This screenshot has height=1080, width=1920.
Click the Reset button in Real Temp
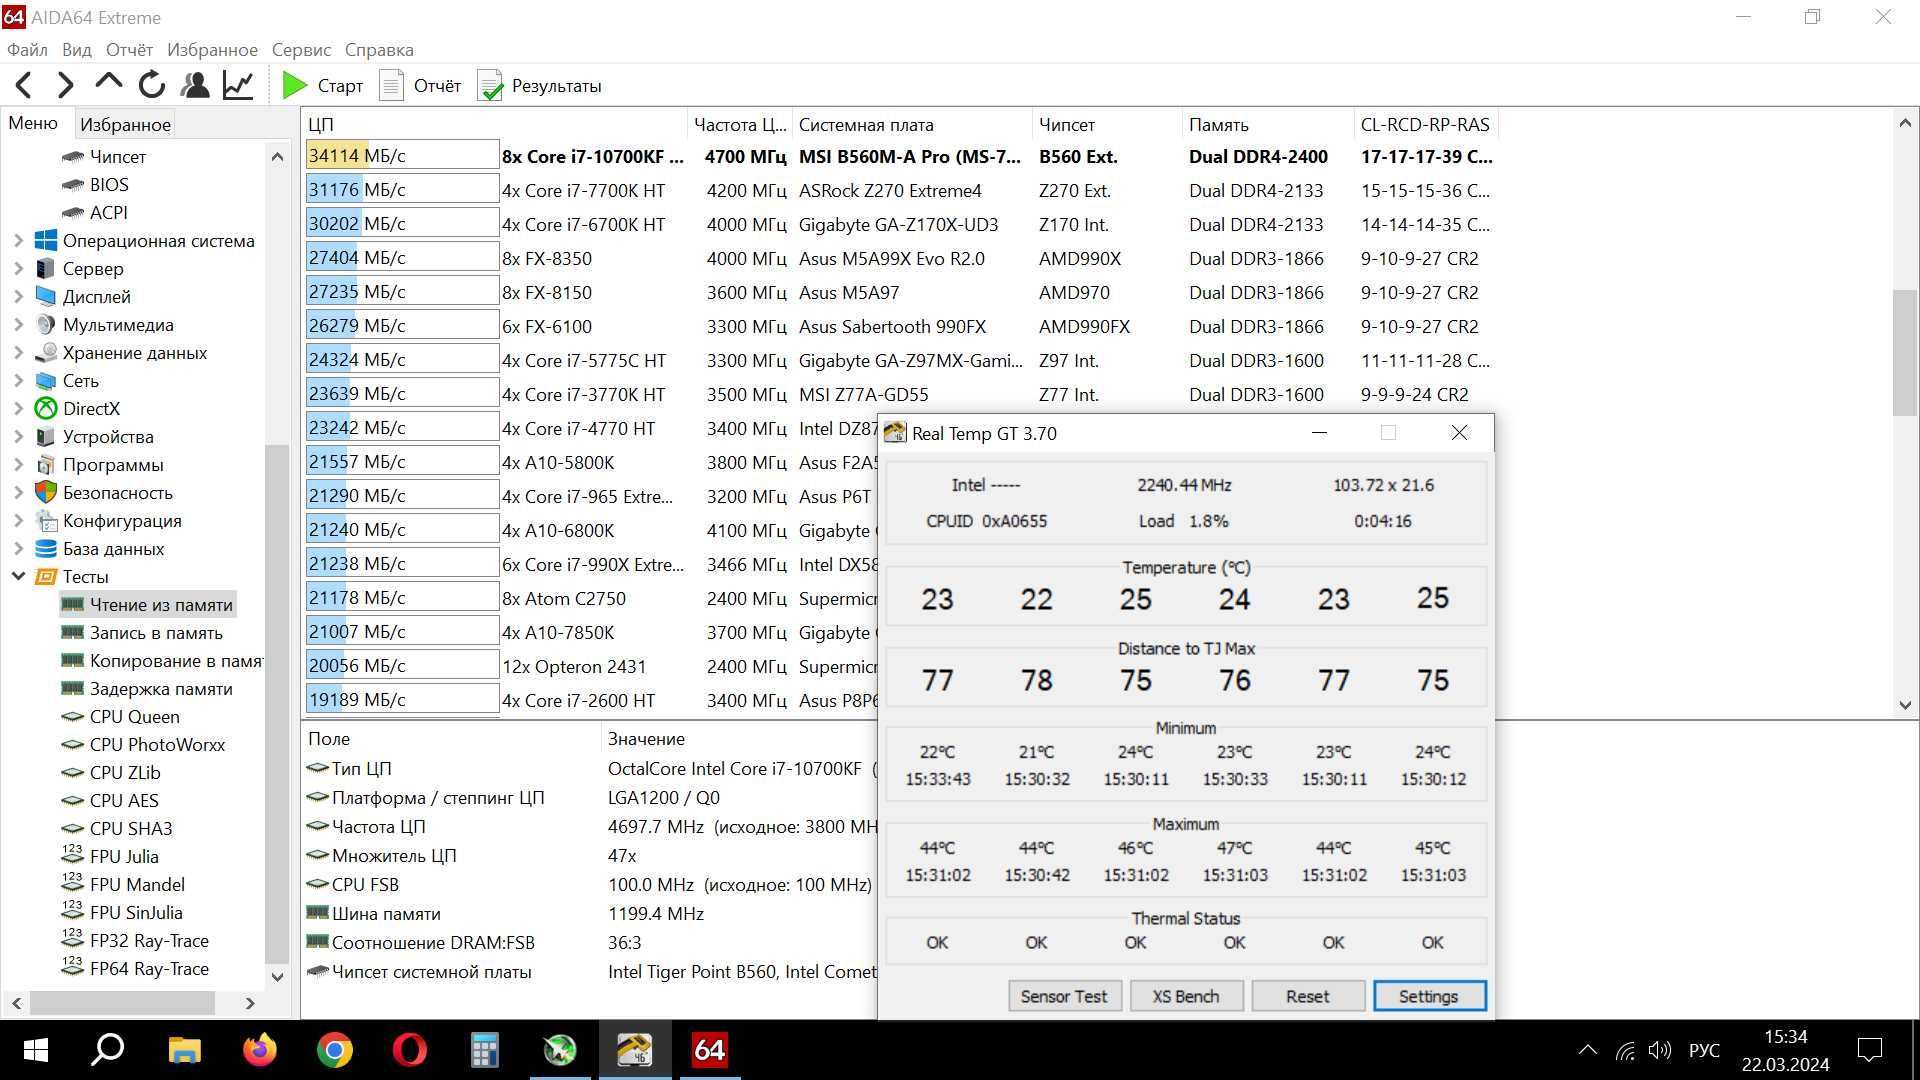1308,996
